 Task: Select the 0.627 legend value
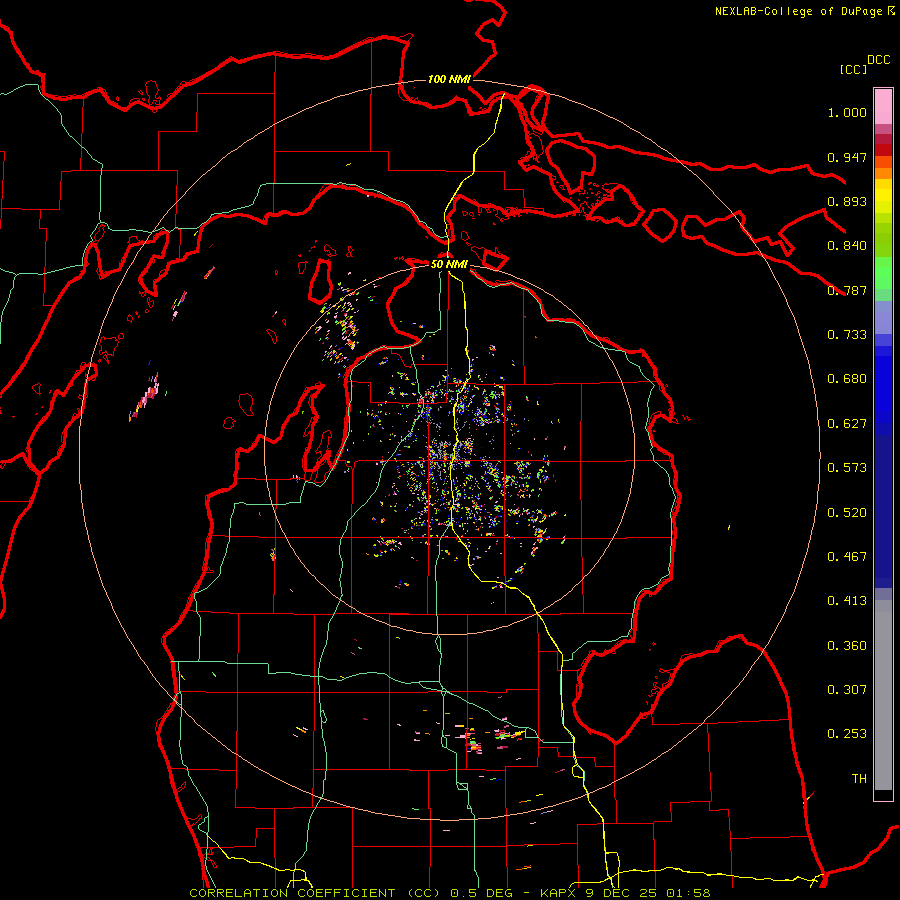pyautogui.click(x=847, y=424)
